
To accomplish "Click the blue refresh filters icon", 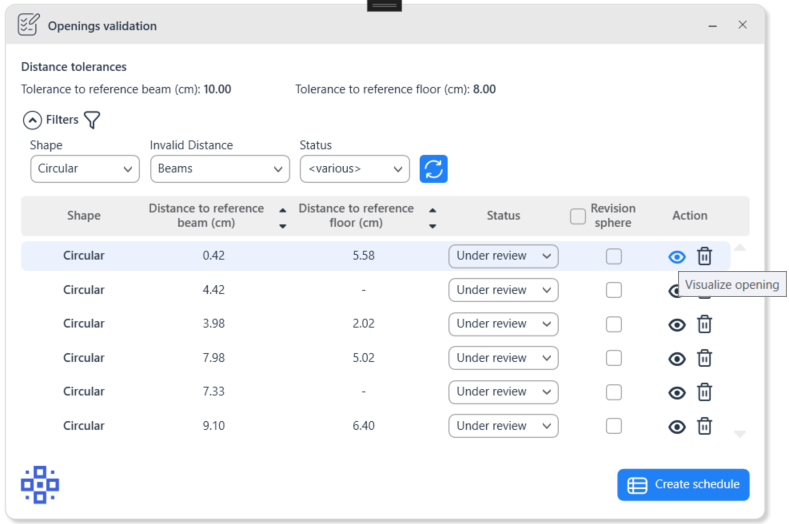I will (433, 169).
